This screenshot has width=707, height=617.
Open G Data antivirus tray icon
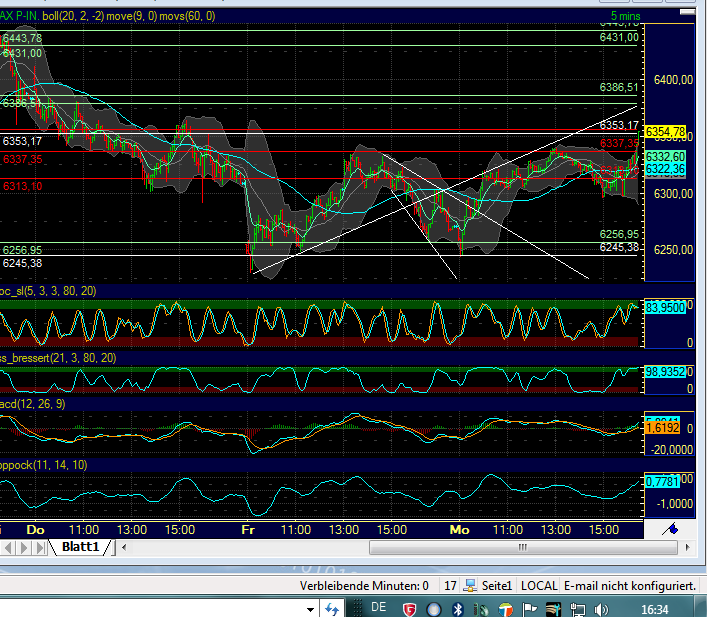pyautogui.click(x=409, y=610)
